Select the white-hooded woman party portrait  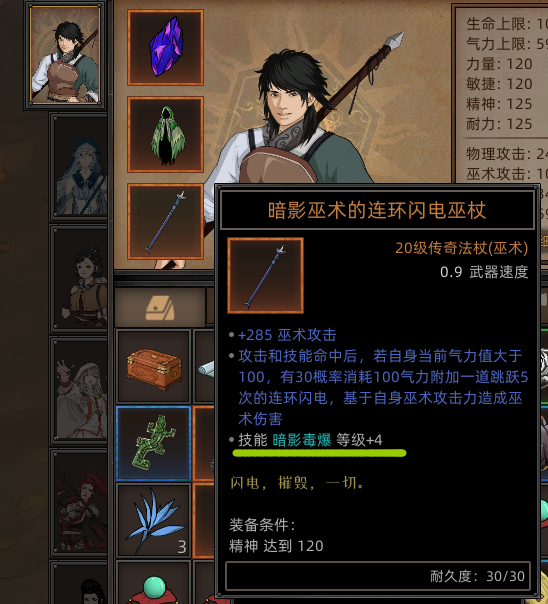(80, 389)
